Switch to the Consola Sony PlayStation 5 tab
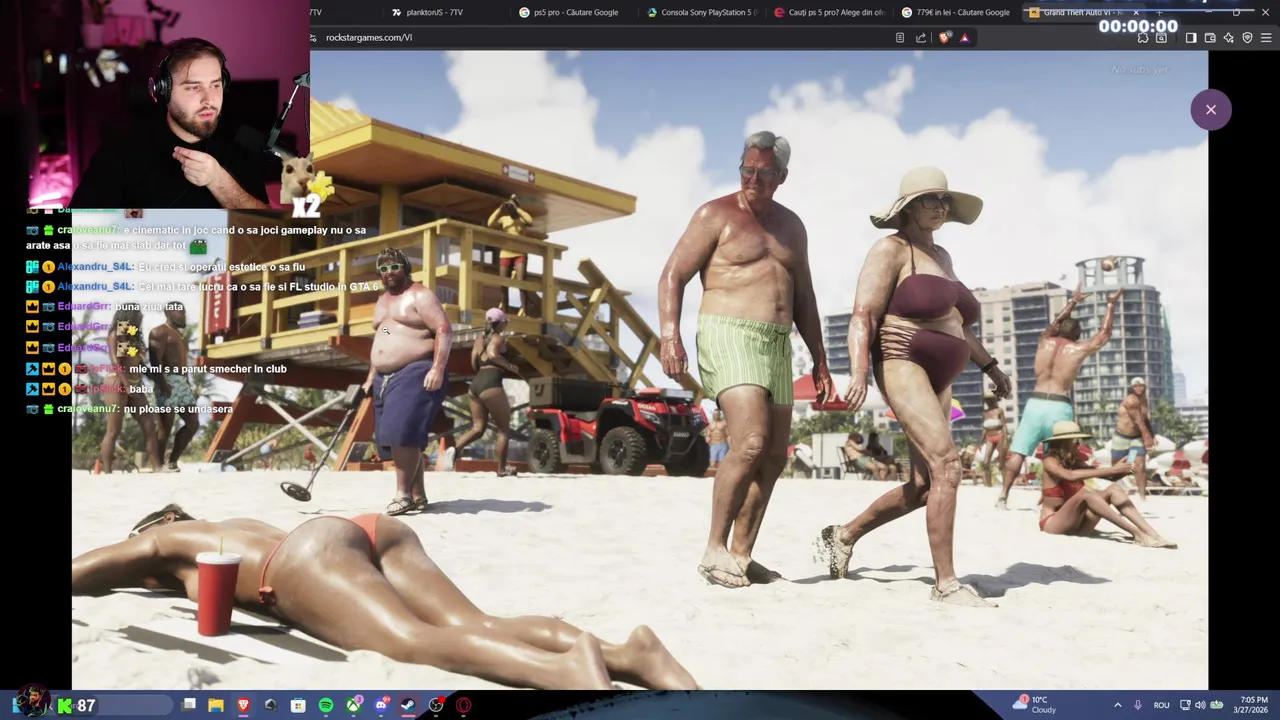 pyautogui.click(x=703, y=12)
